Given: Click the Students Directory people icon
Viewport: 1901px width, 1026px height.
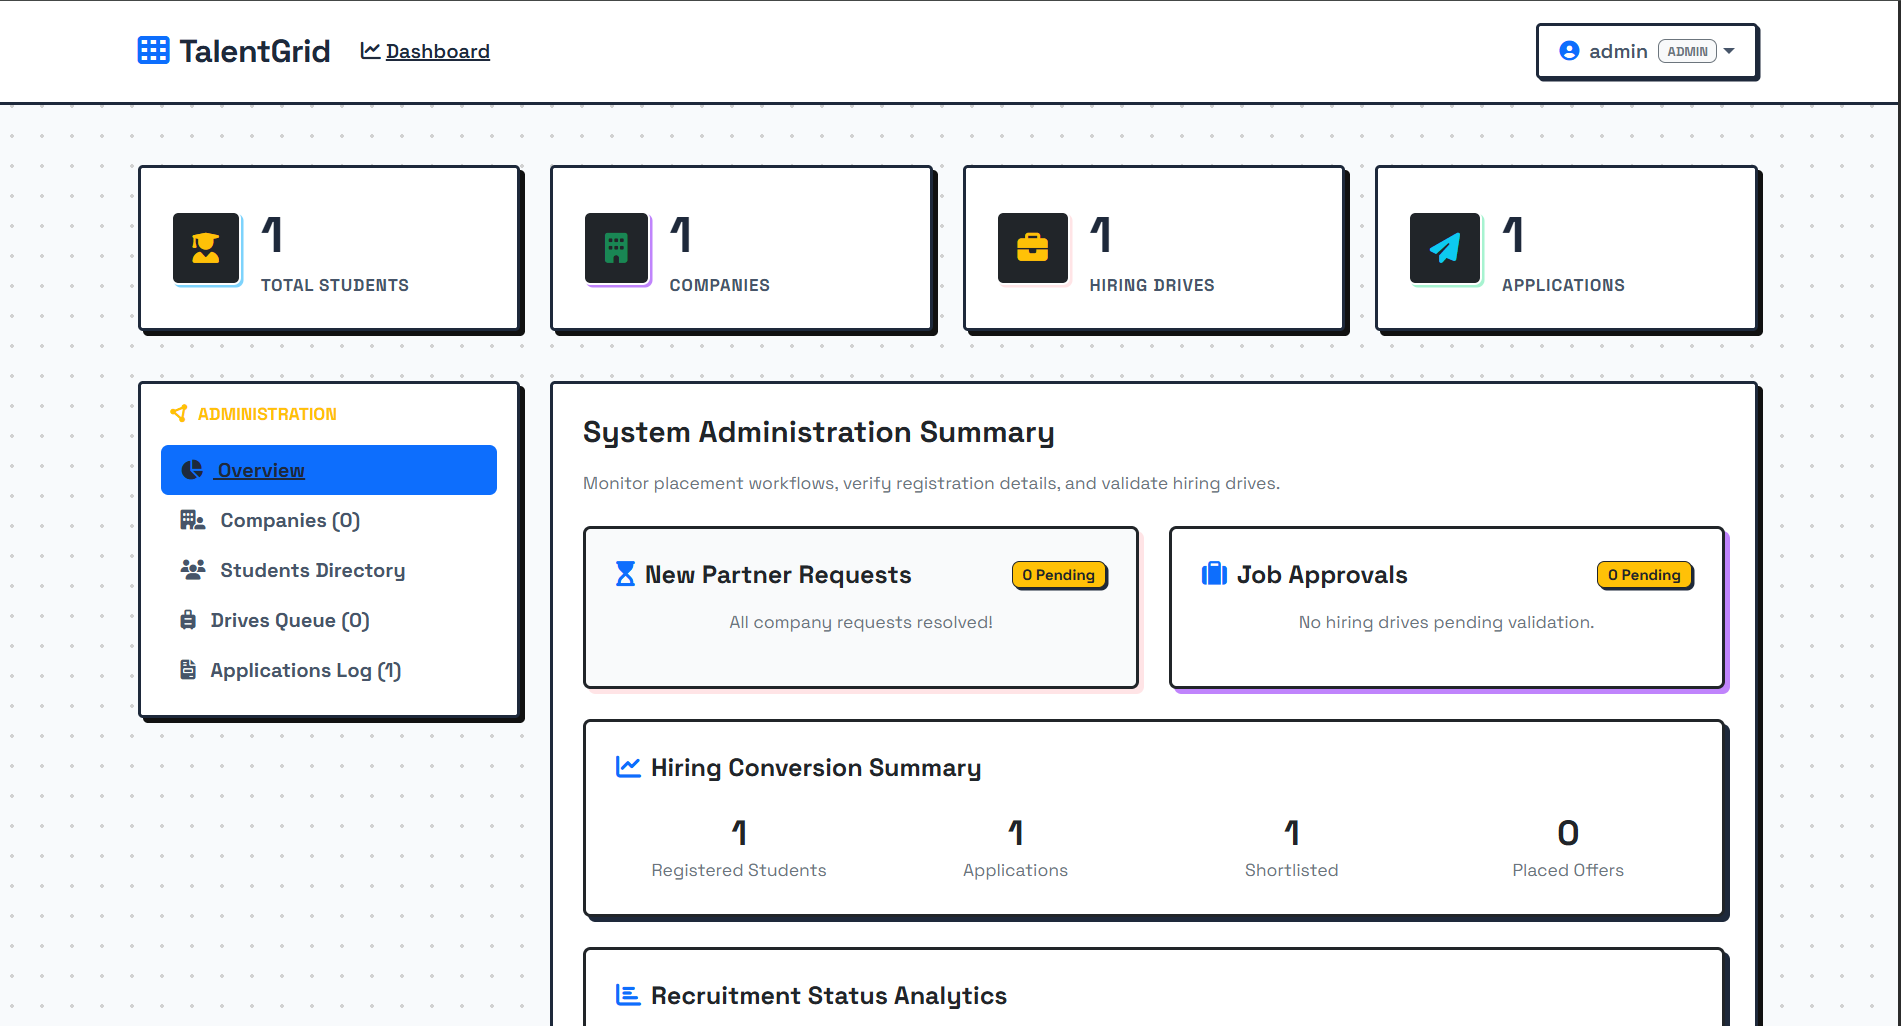Looking at the screenshot, I should tap(192, 570).
